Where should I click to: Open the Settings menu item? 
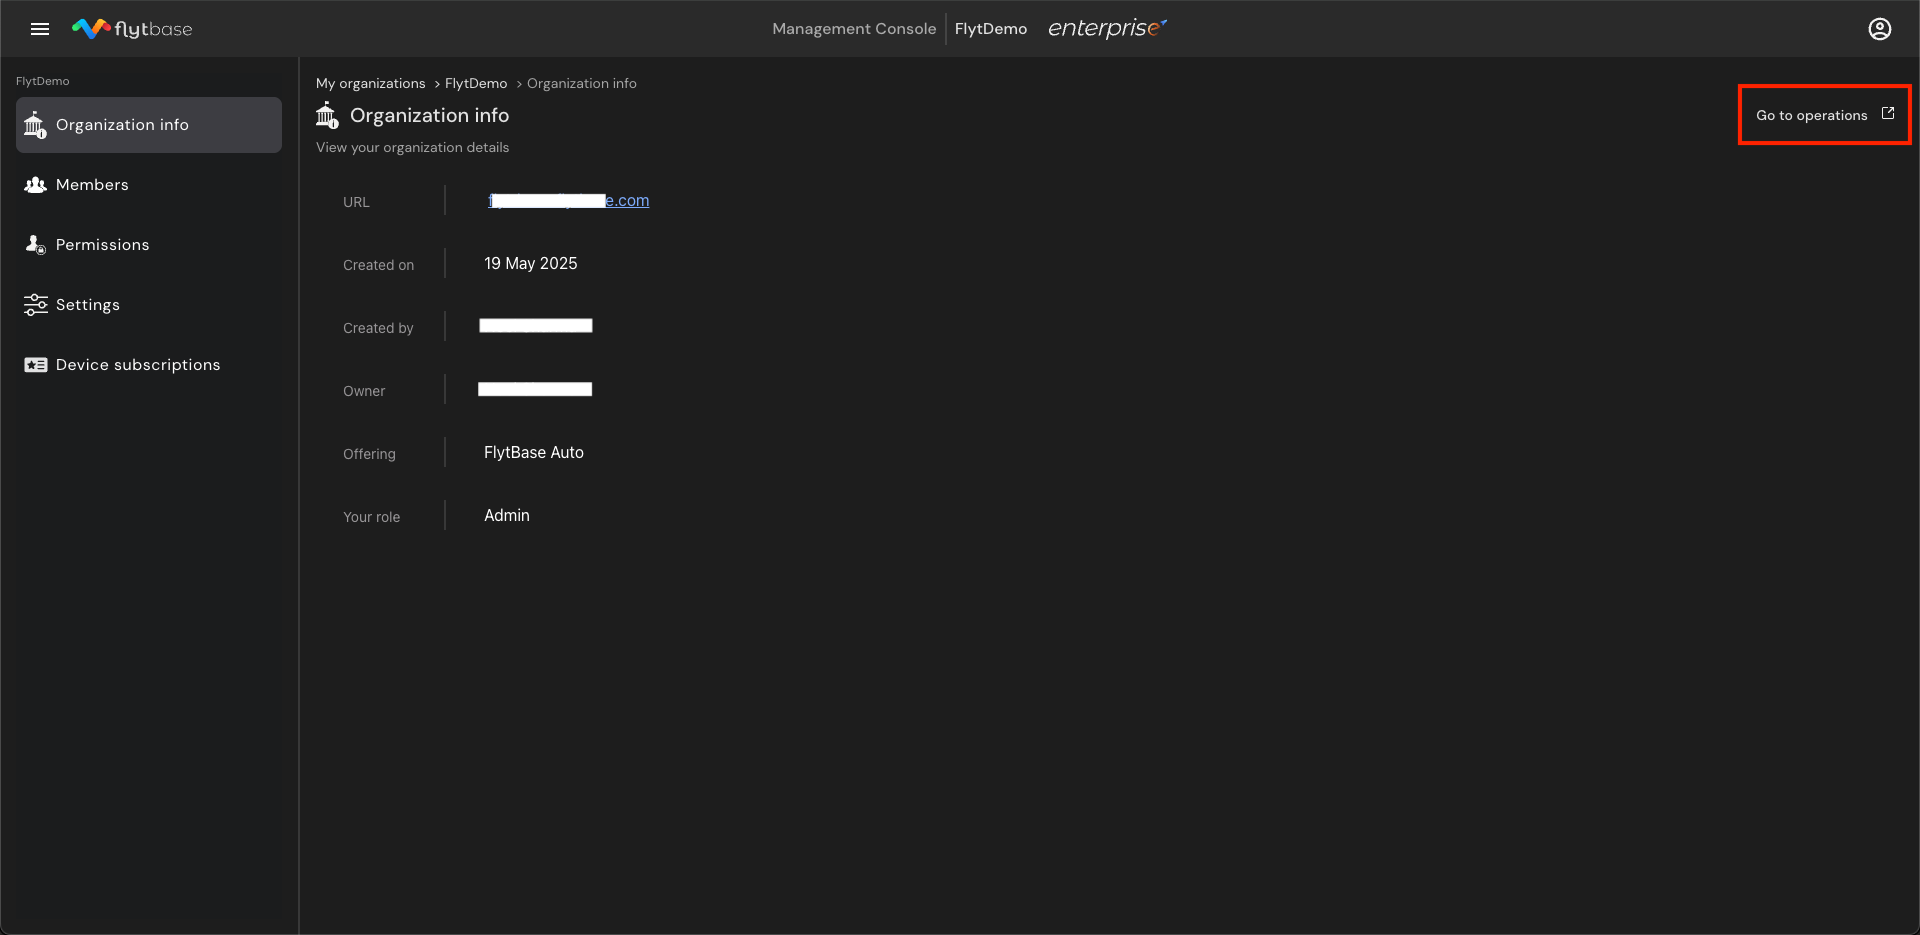[x=149, y=305]
